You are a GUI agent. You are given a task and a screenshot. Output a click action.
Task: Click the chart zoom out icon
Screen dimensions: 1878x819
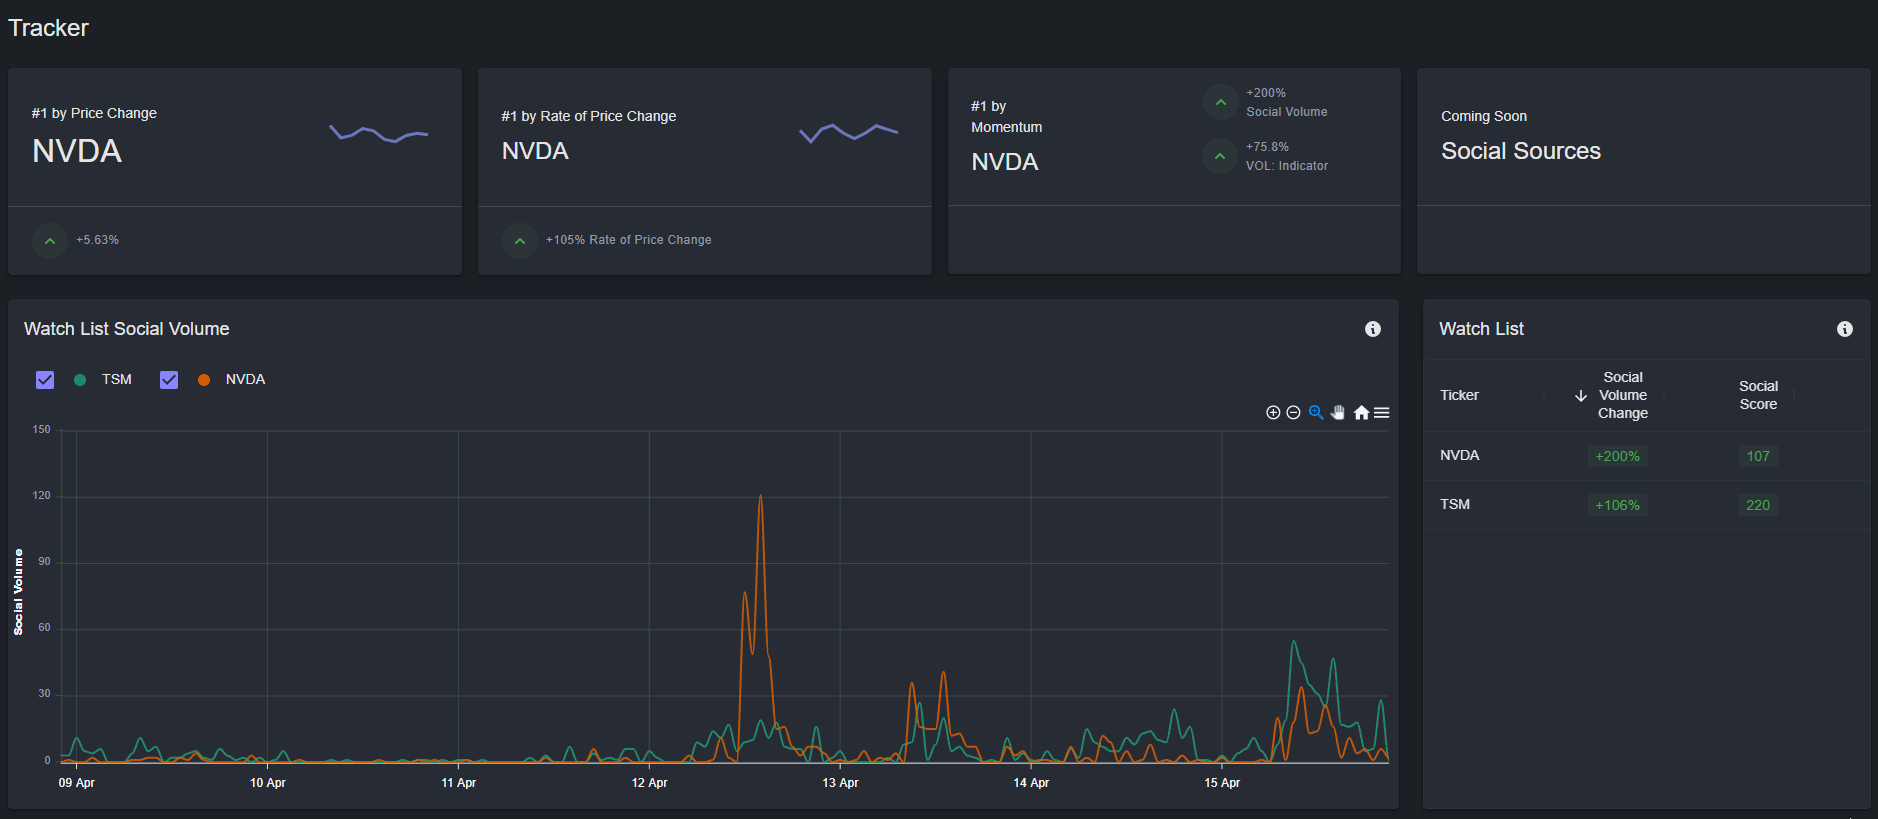(x=1293, y=413)
